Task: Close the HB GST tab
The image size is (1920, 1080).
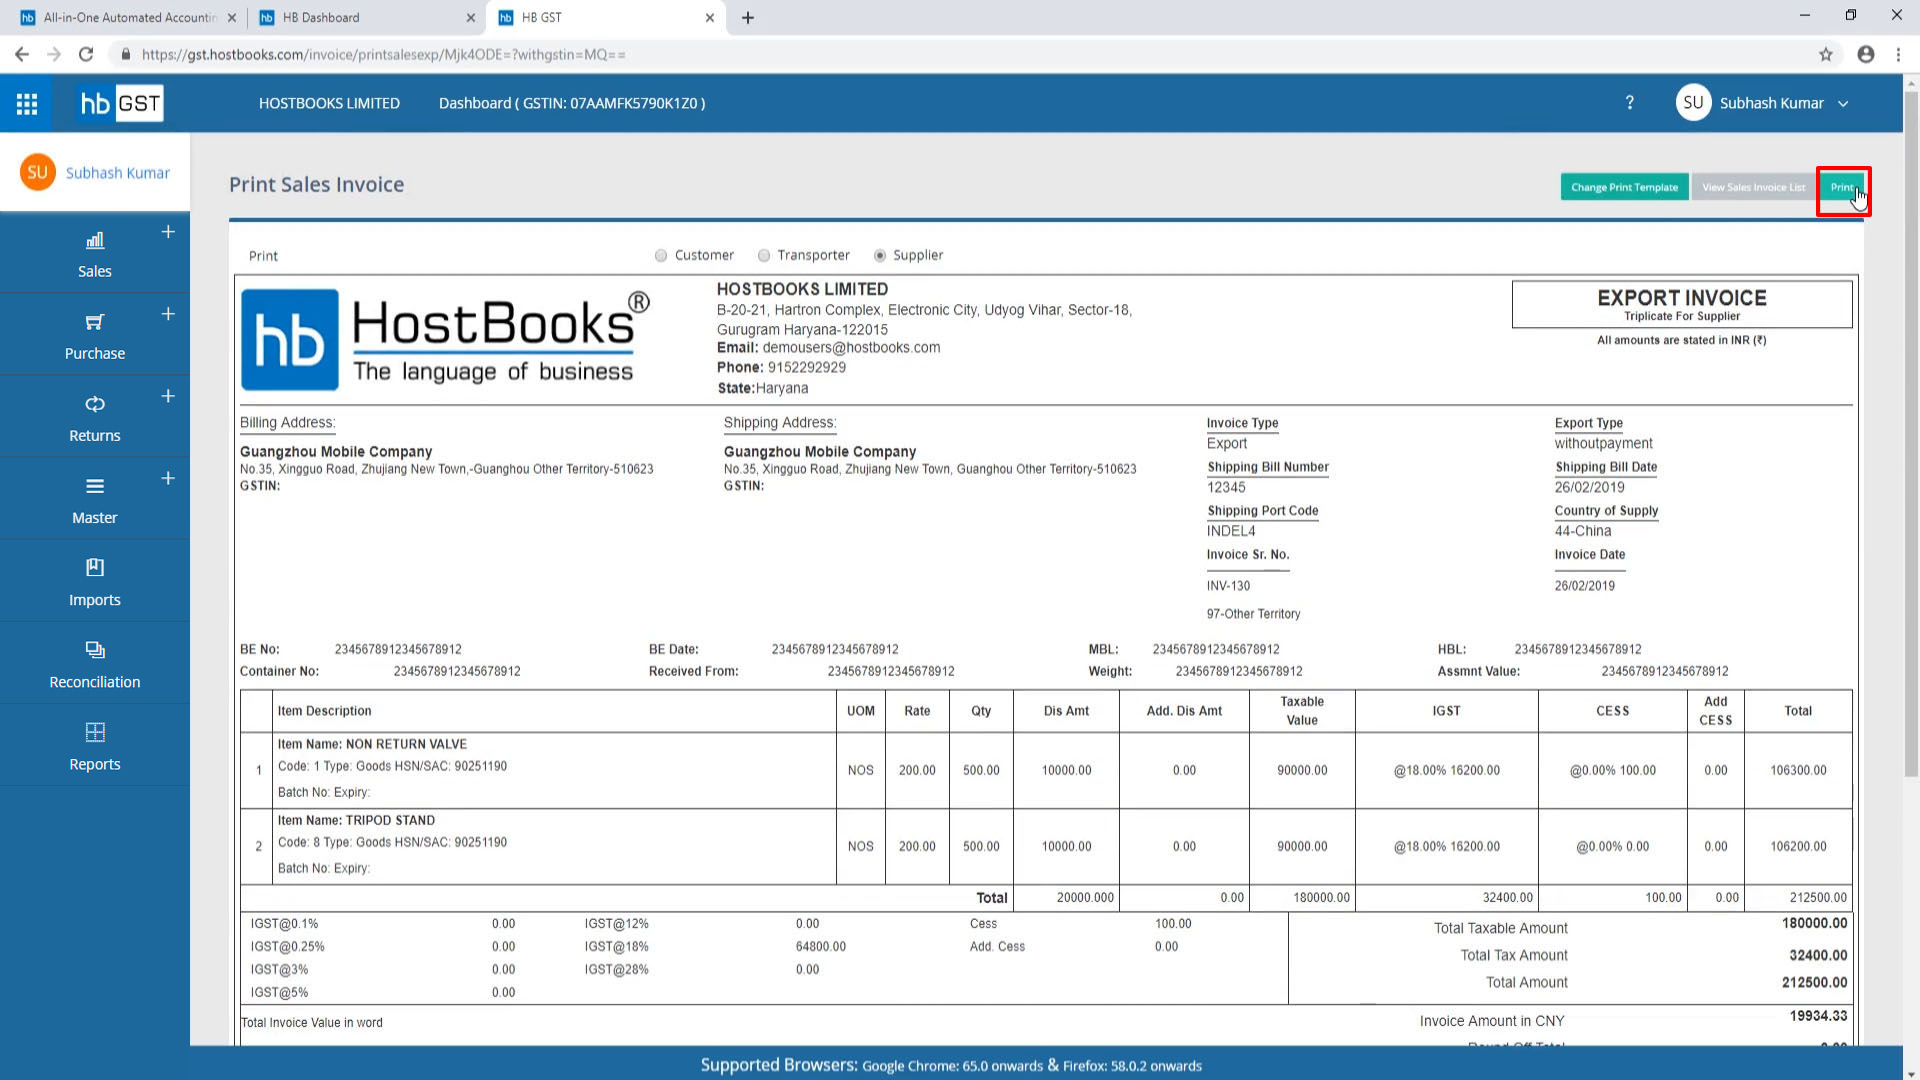Action: [710, 17]
